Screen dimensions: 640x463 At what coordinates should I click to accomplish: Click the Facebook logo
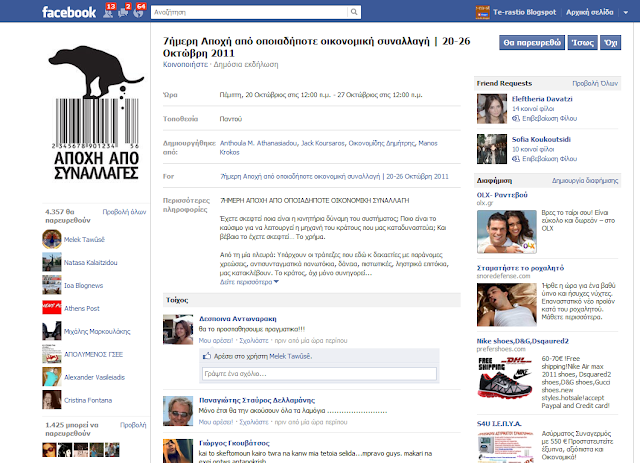pyautogui.click(x=69, y=12)
